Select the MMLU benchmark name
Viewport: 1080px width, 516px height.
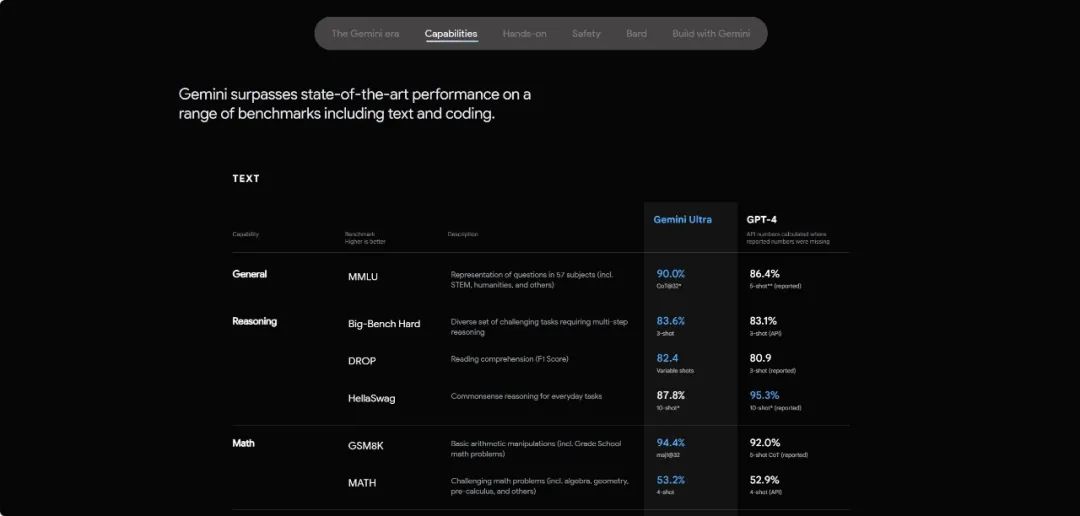tap(365, 276)
